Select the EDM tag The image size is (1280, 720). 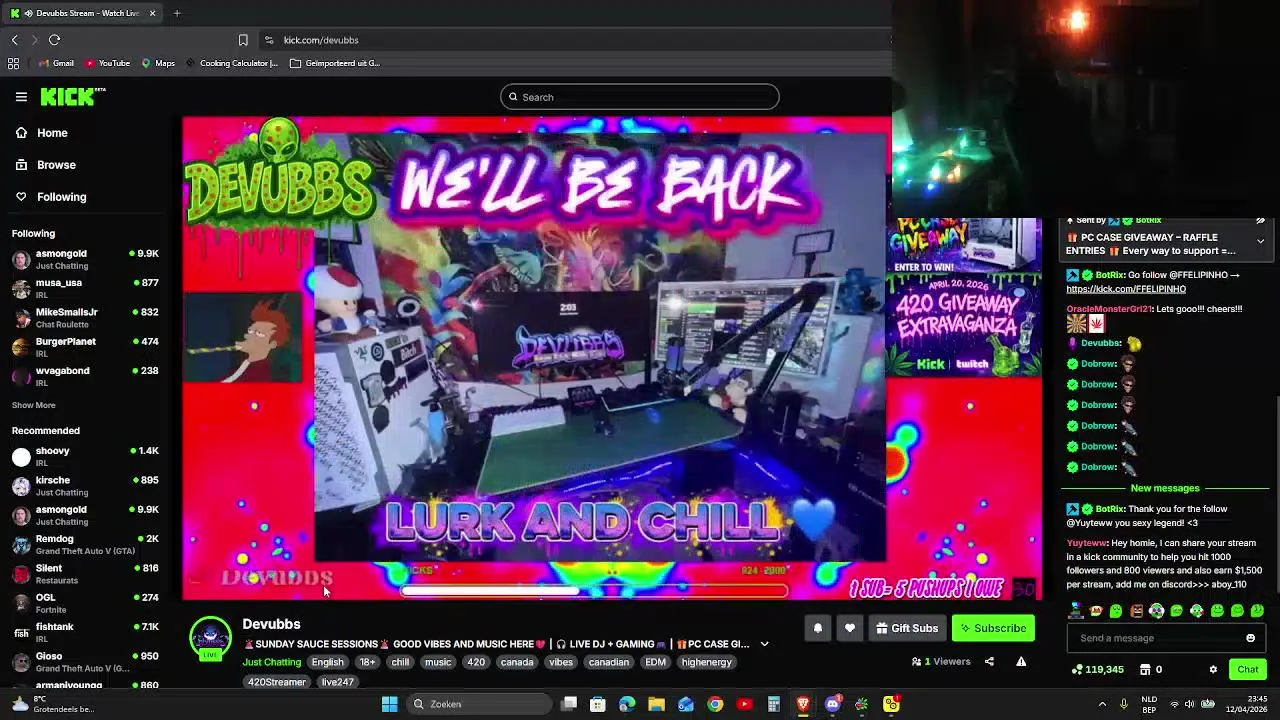(655, 662)
